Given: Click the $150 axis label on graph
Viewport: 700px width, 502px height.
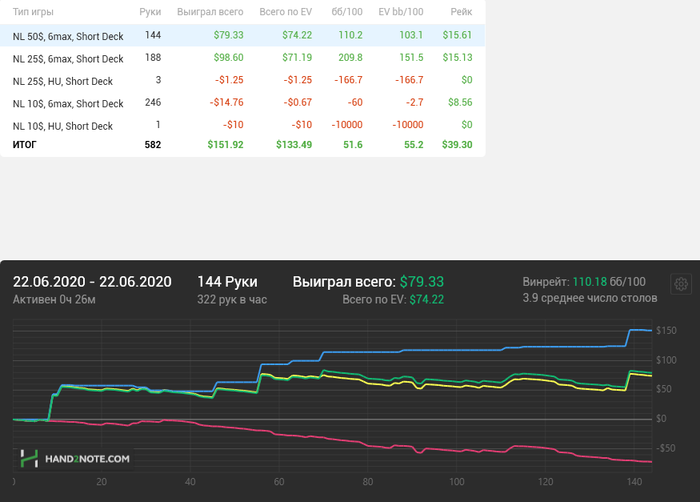Looking at the screenshot, I should [666, 330].
